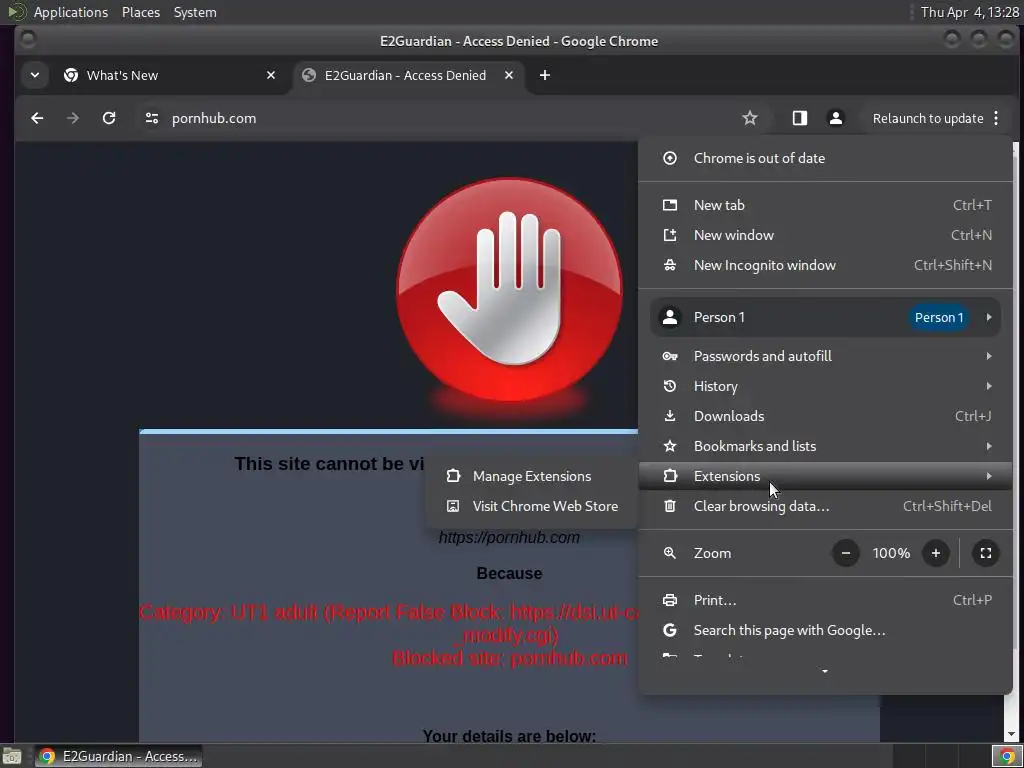Select E2Guardian - Access taskbar window button
This screenshot has width=1024, height=768.
119,756
